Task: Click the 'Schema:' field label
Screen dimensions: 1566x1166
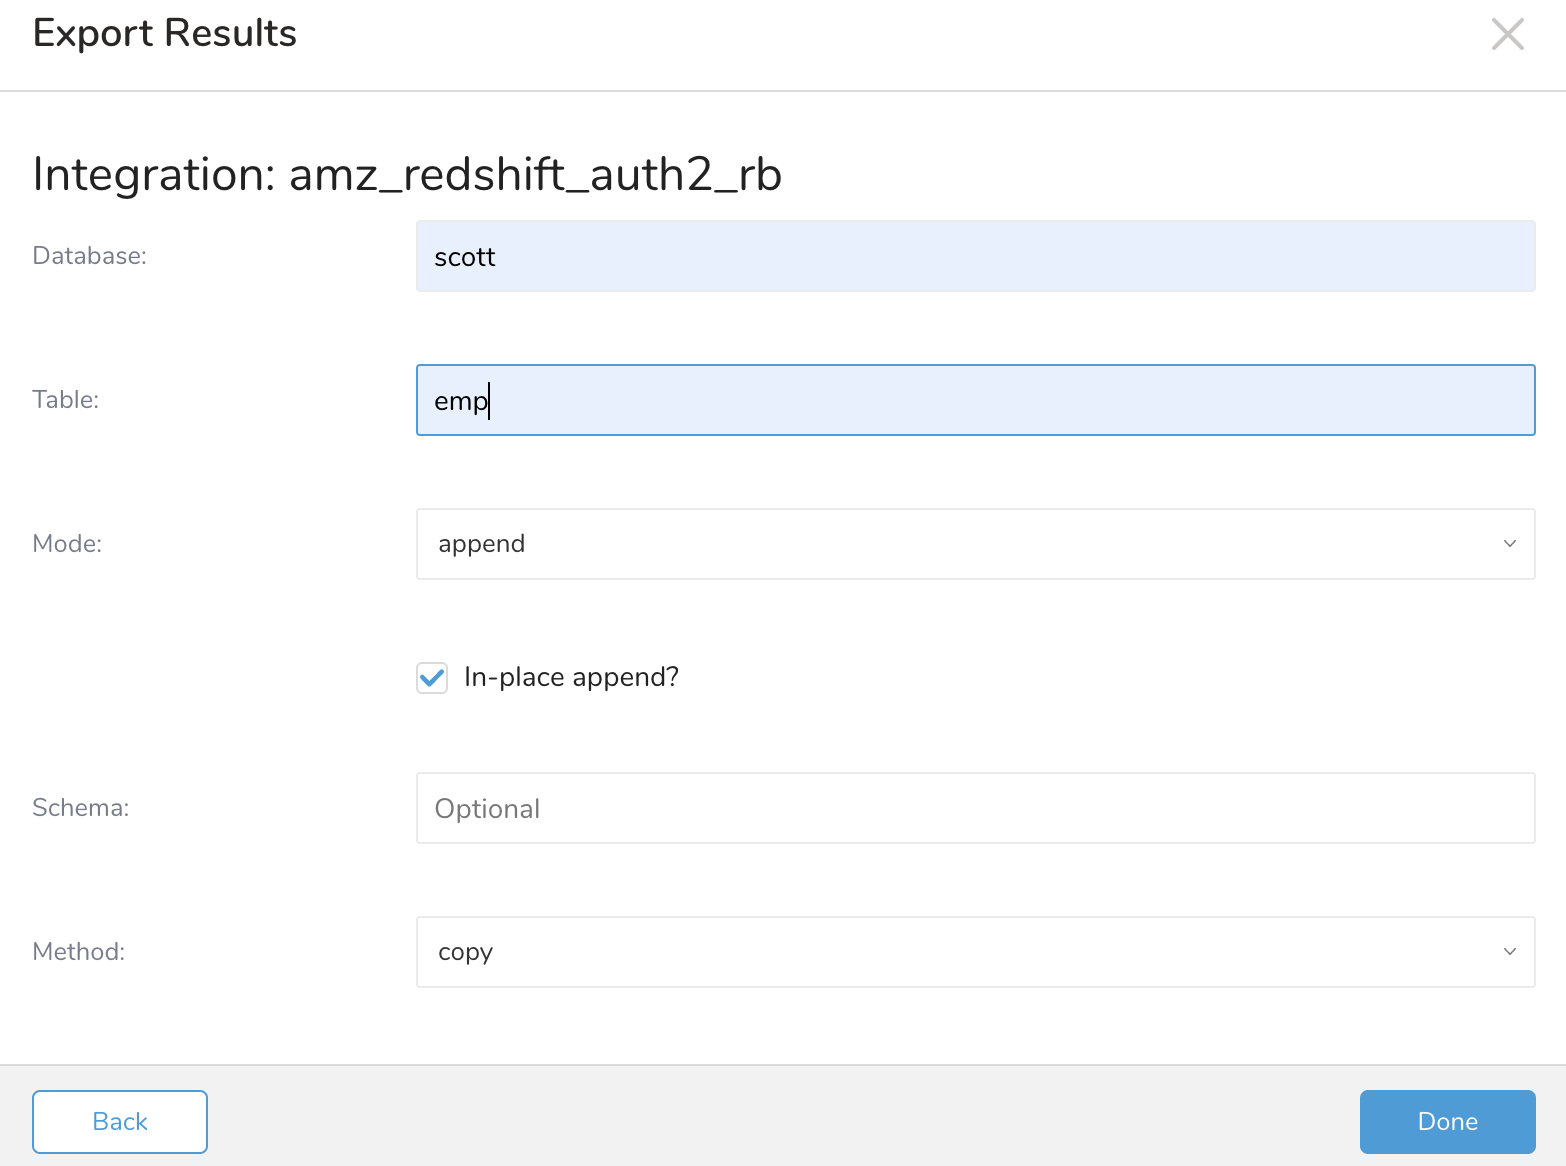Action: pyautogui.click(x=81, y=808)
